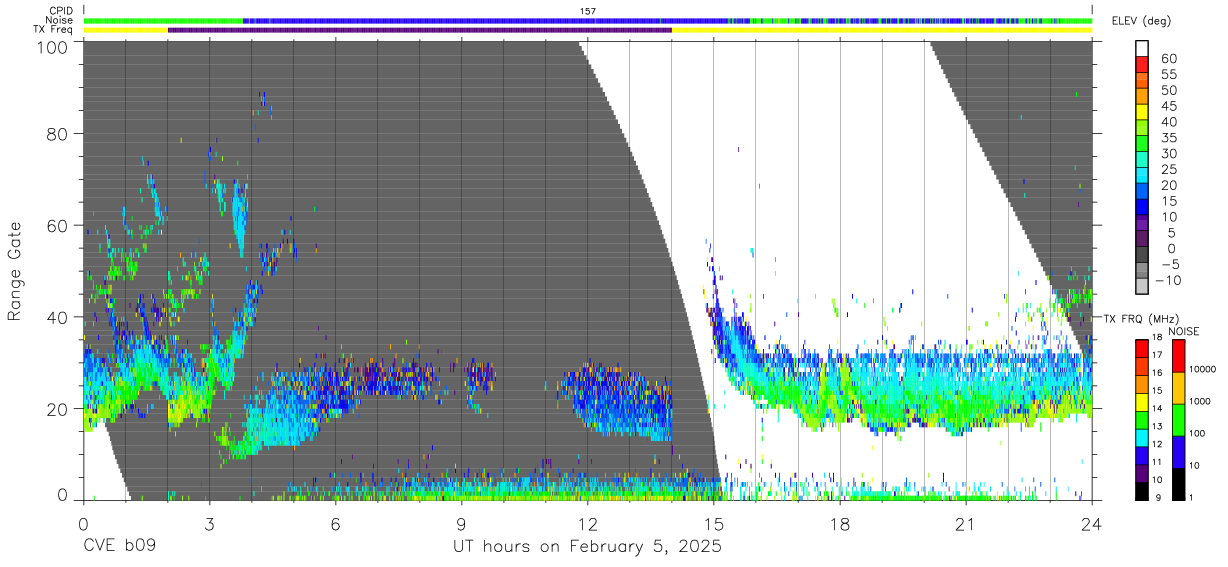Viewport: 1228px width, 567px height.
Task: Click the Range Gate axis title
Action: click(x=15, y=272)
